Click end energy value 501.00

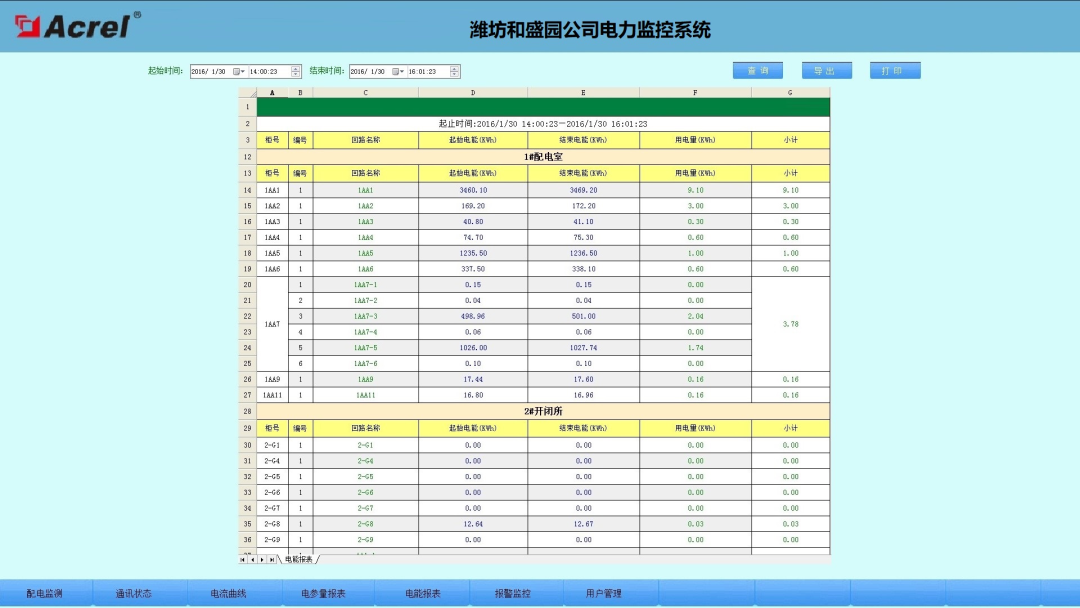(583, 317)
